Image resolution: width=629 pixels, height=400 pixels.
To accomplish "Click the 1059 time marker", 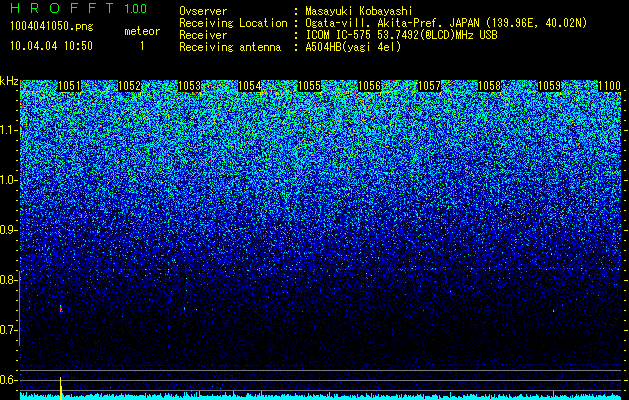I will (549, 86).
